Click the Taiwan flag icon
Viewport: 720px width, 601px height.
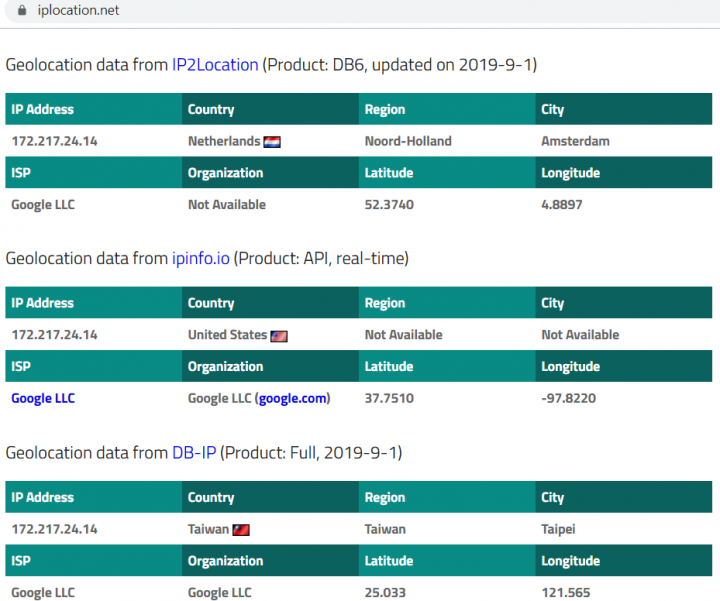(241, 530)
